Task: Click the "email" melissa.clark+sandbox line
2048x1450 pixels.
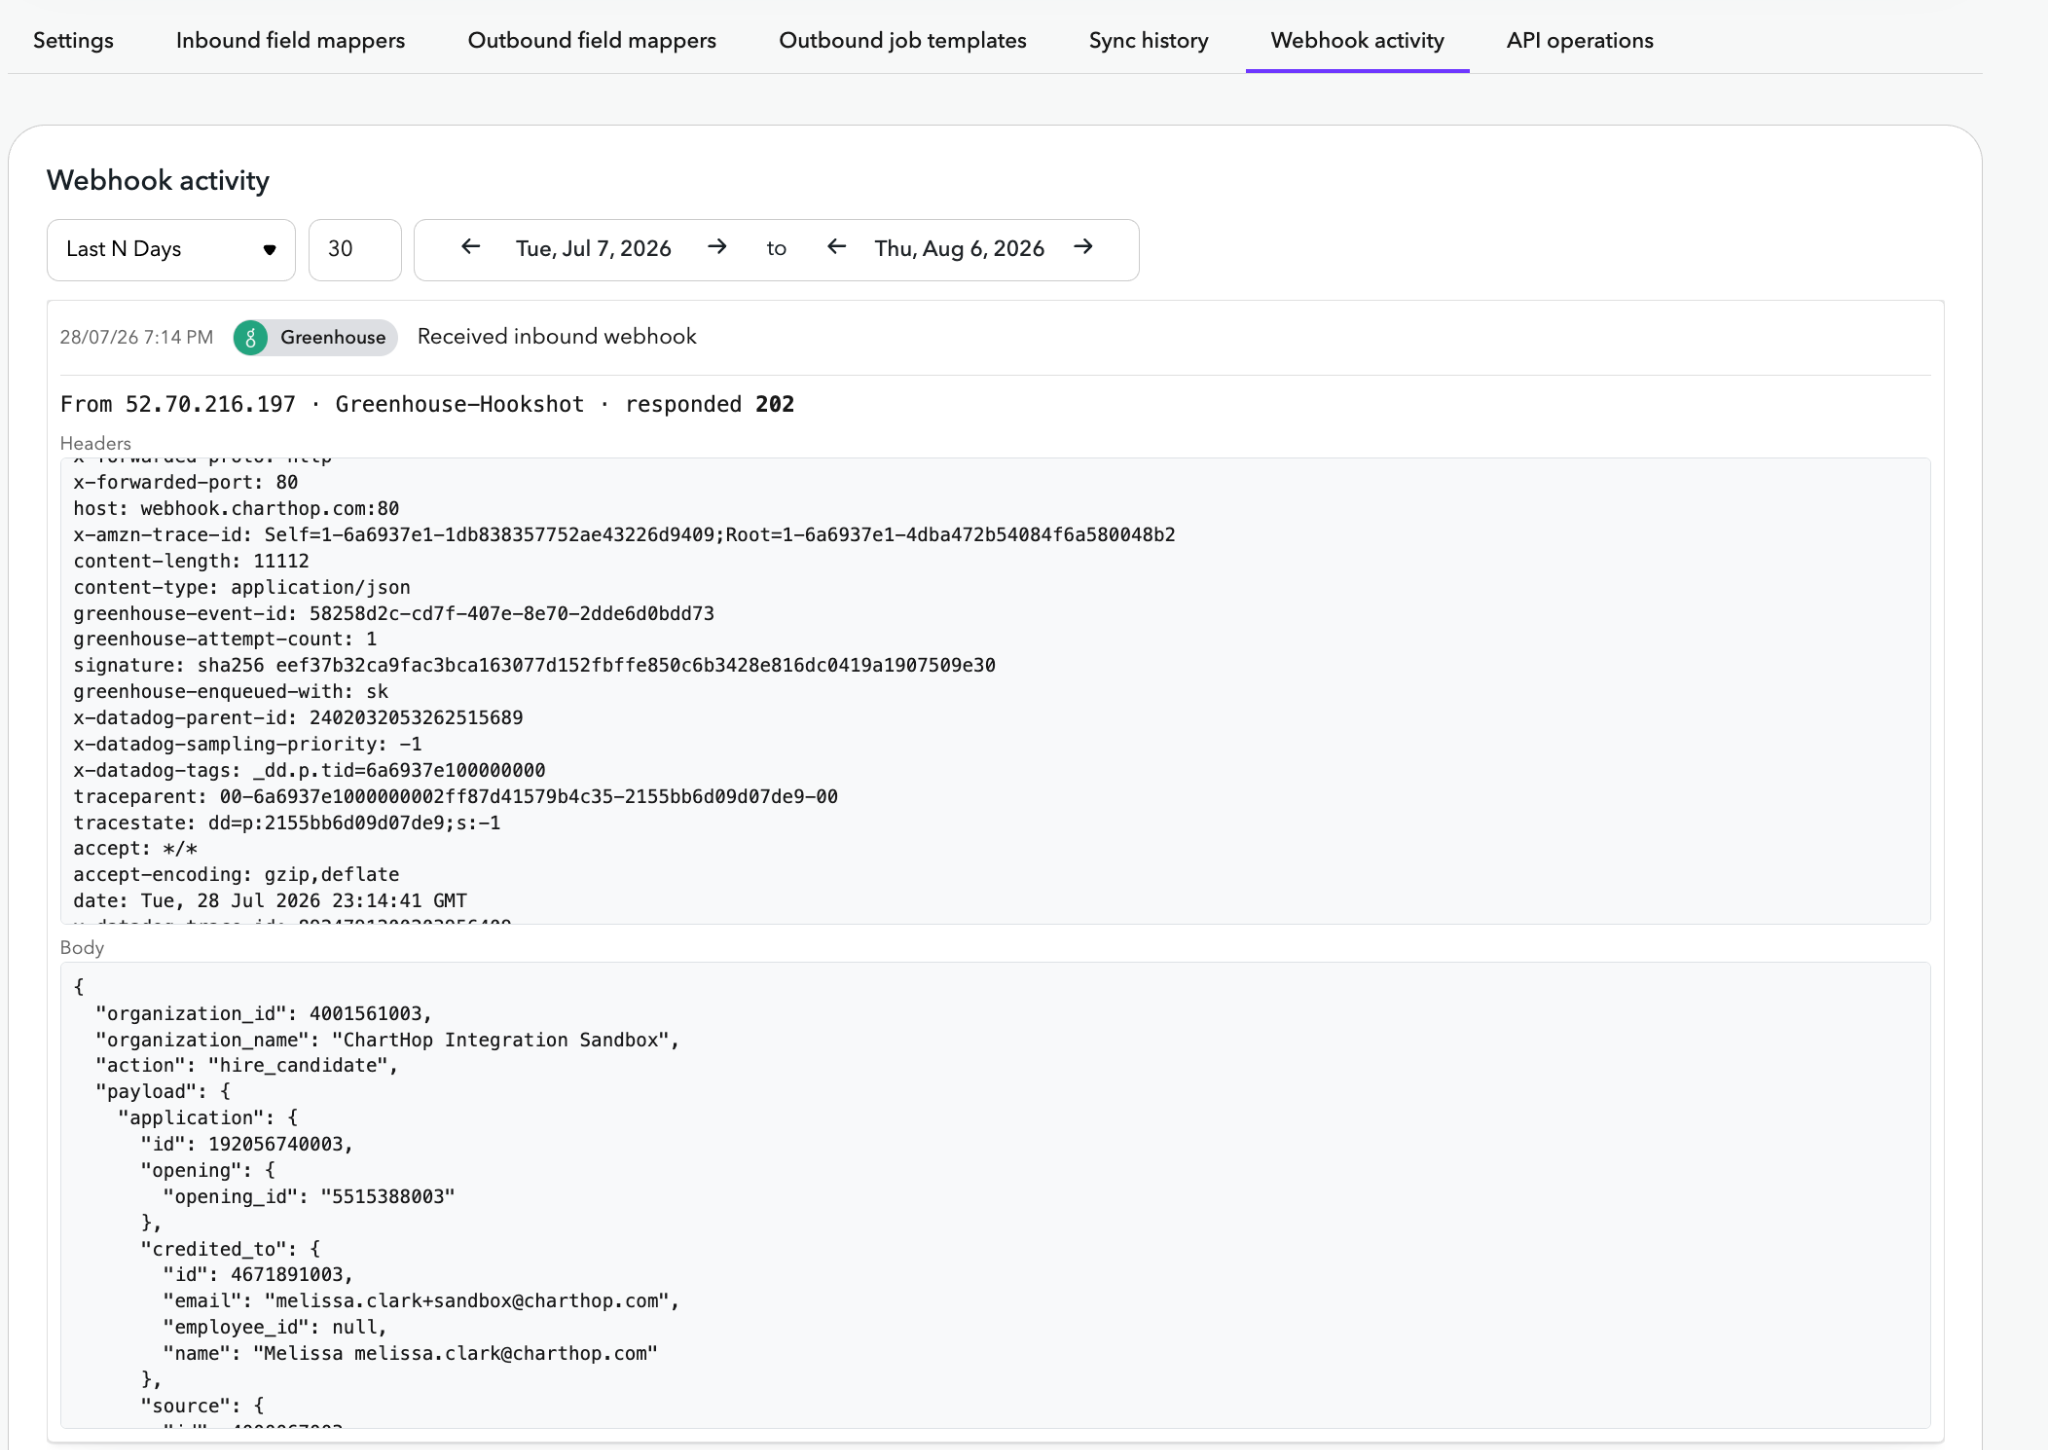Action: (422, 1300)
